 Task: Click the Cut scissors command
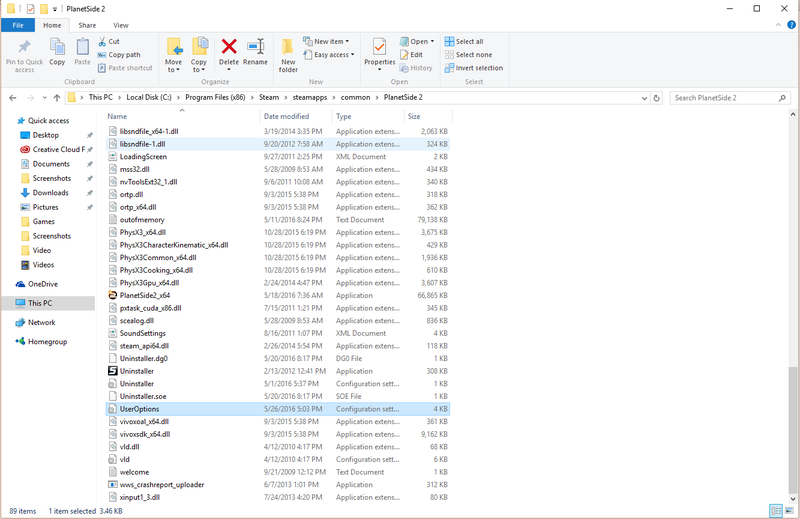click(109, 41)
